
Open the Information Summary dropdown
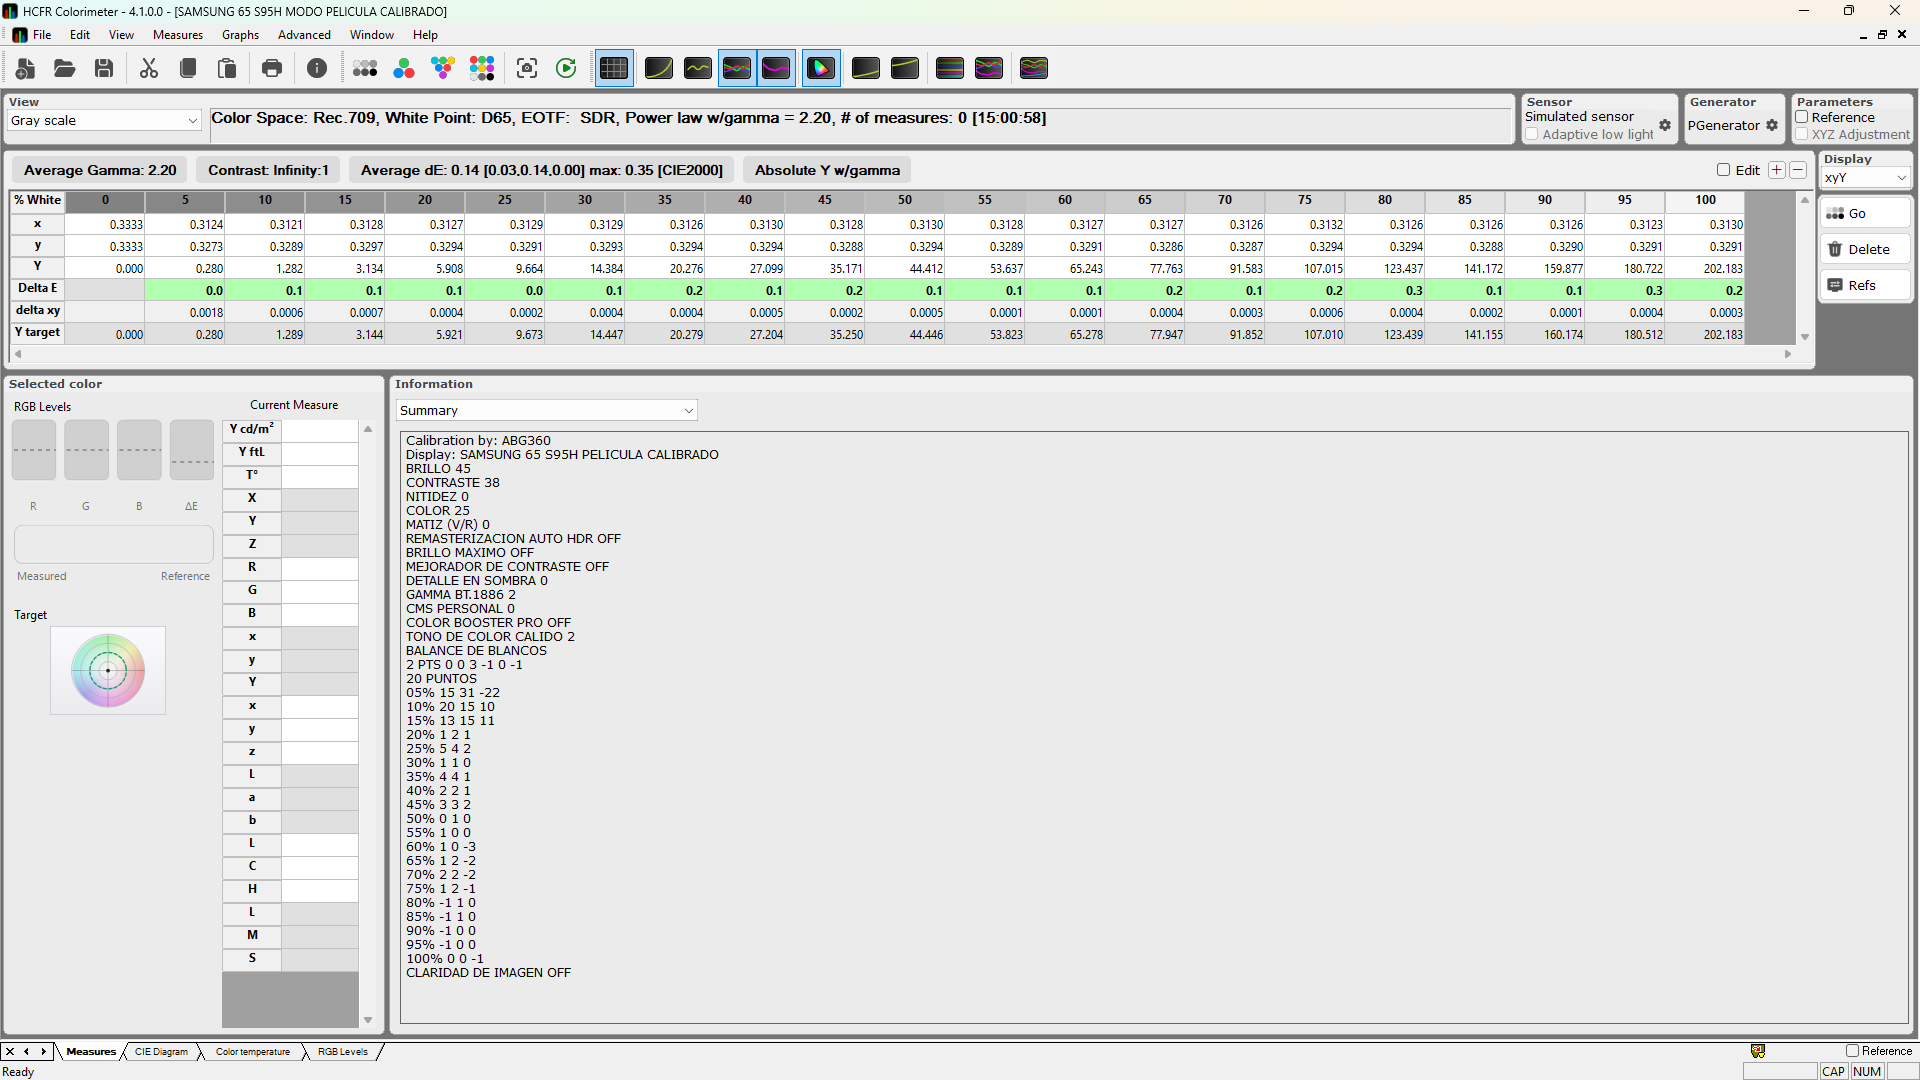546,410
